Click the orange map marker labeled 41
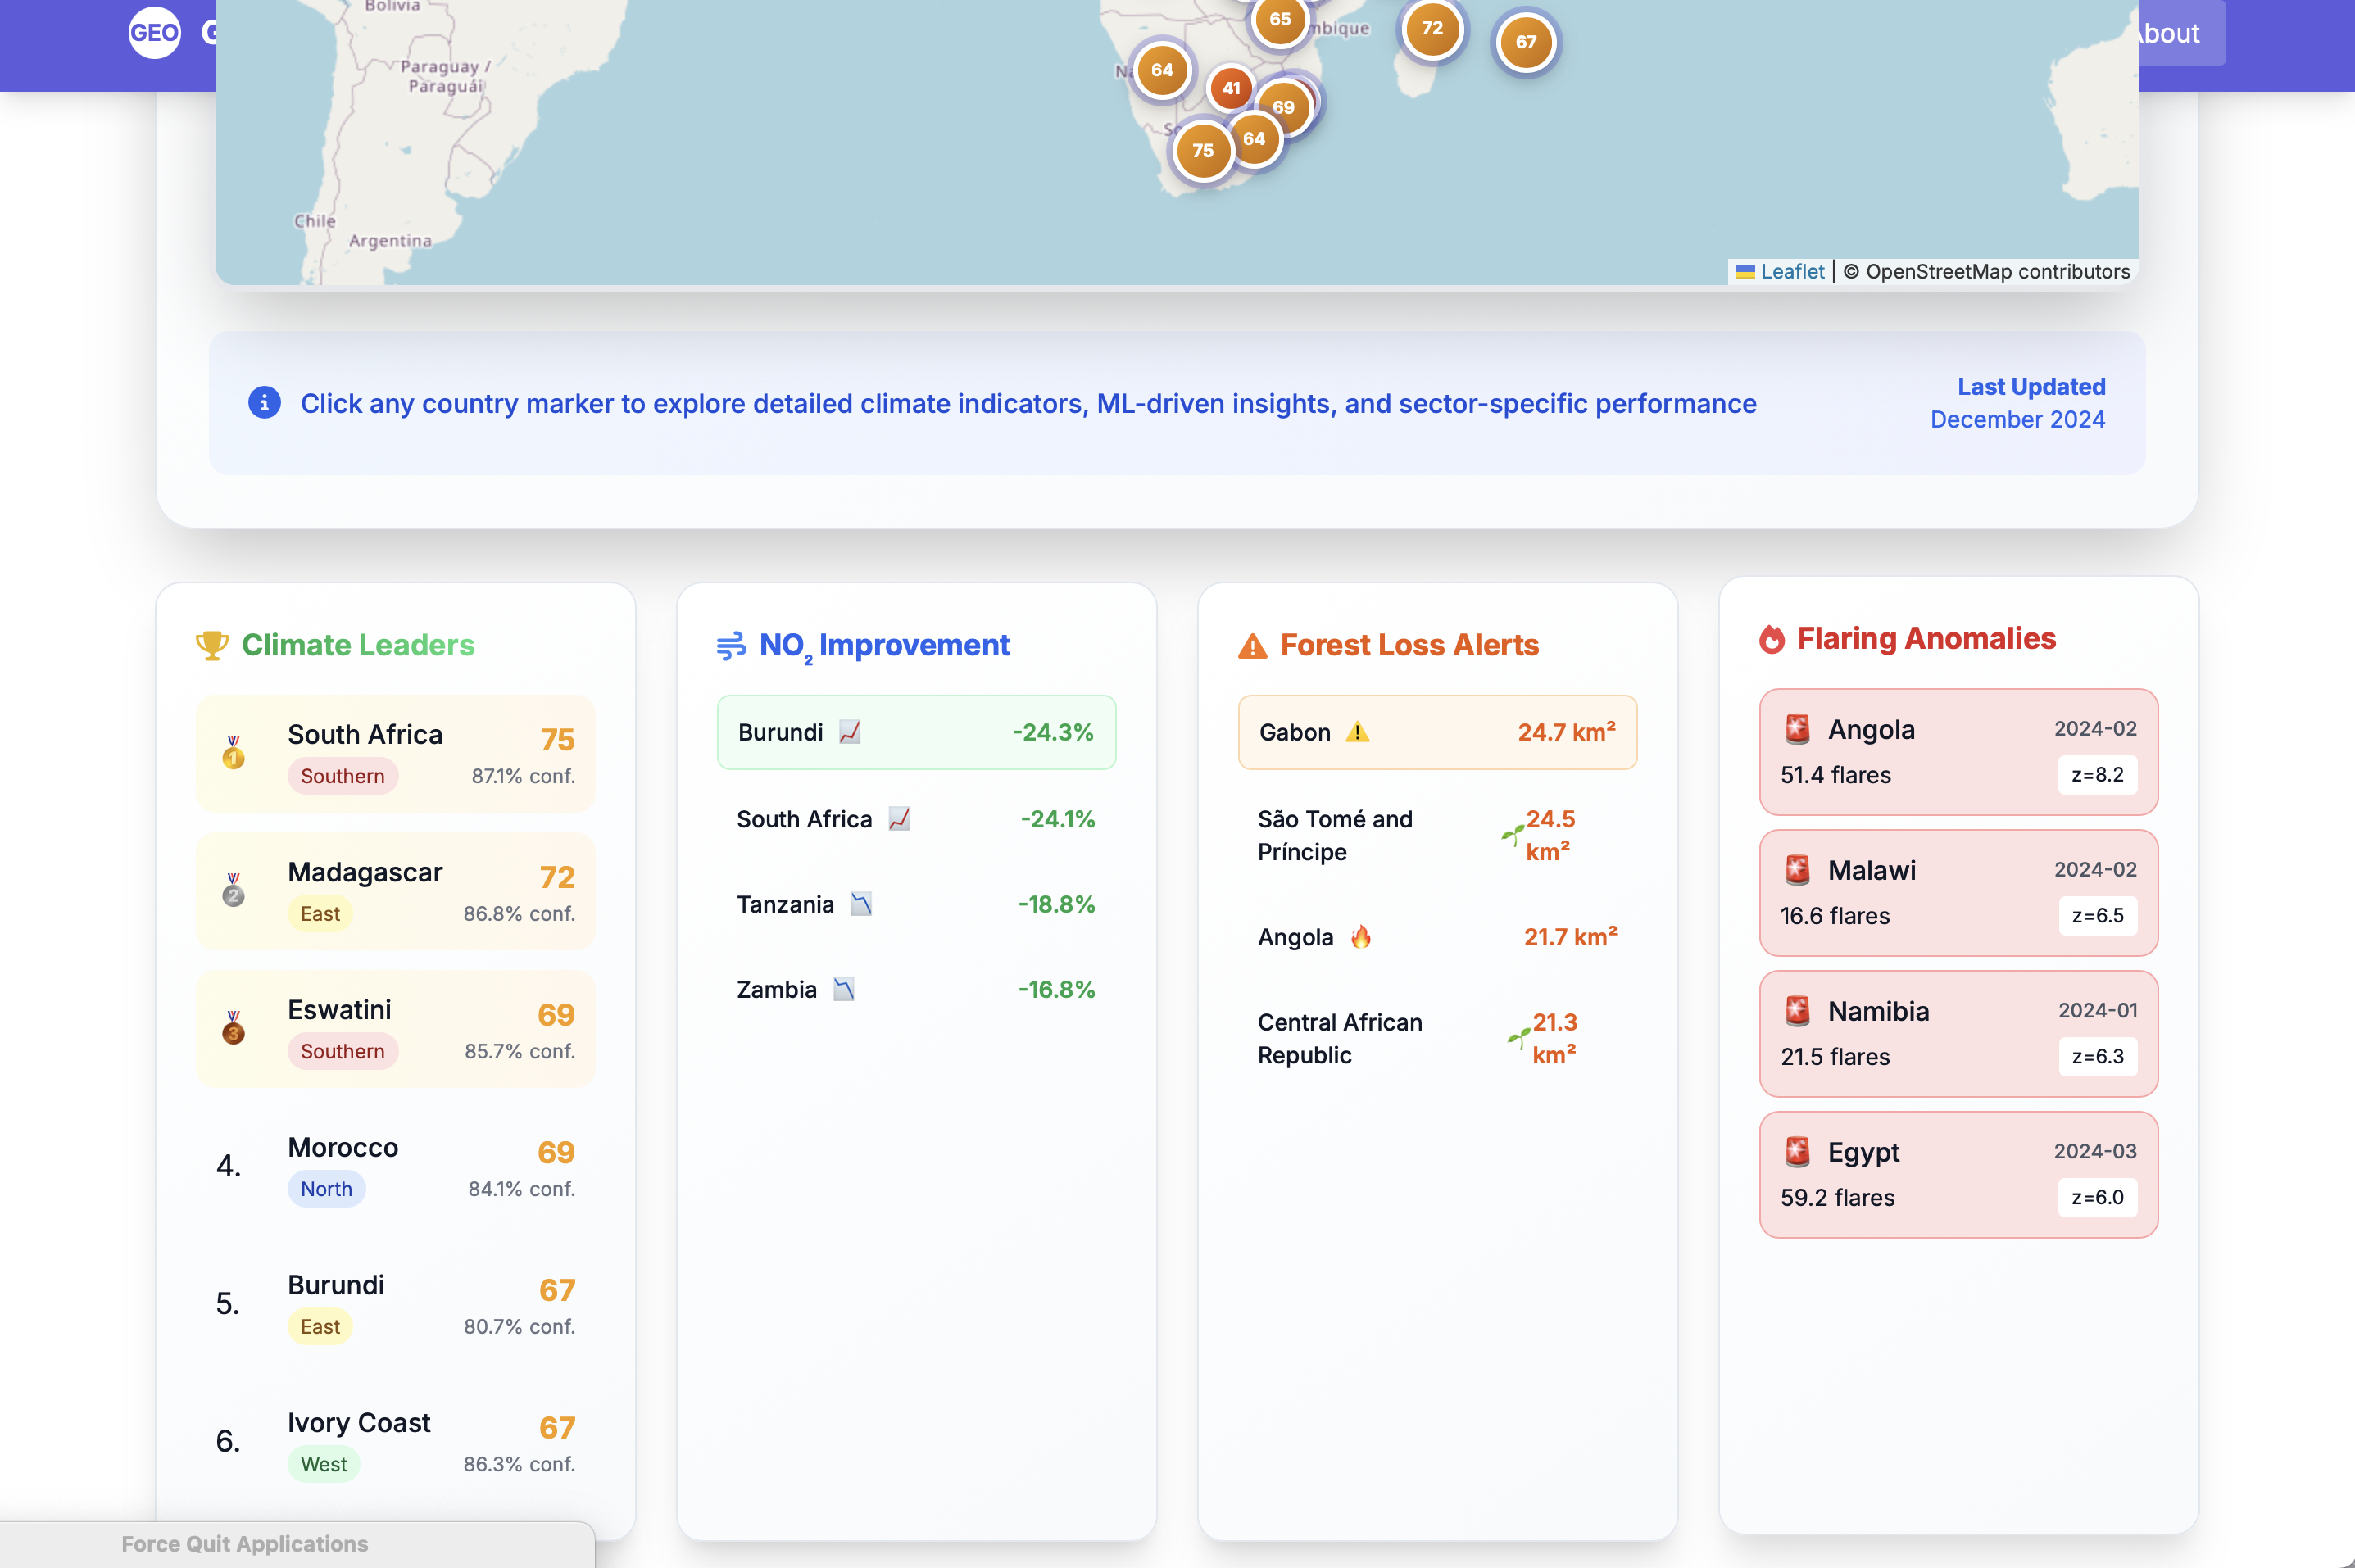 pos(1231,88)
